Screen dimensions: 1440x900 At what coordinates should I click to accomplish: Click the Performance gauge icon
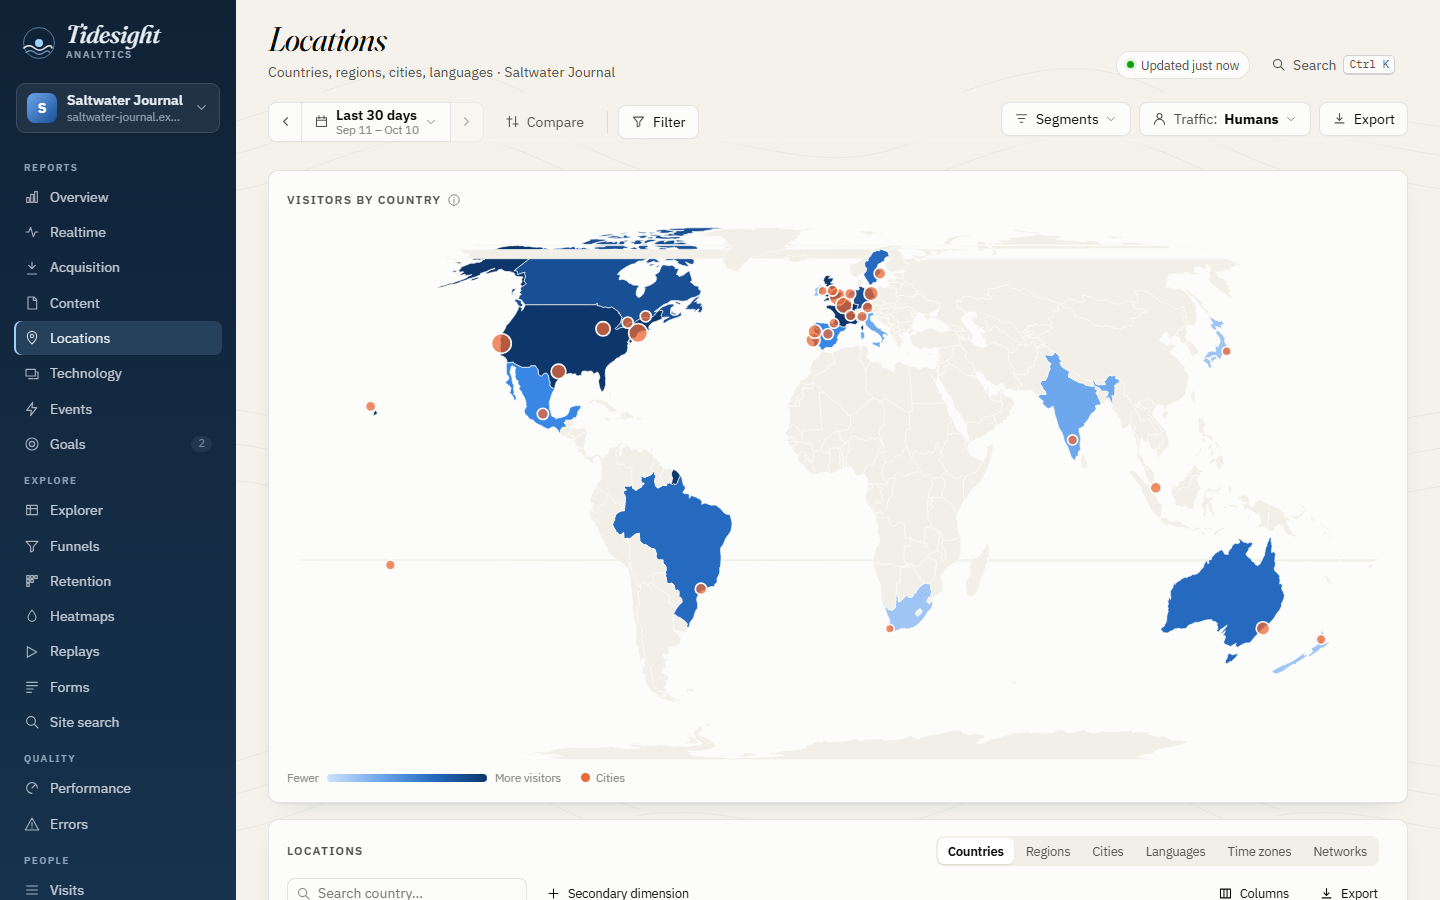click(32, 788)
